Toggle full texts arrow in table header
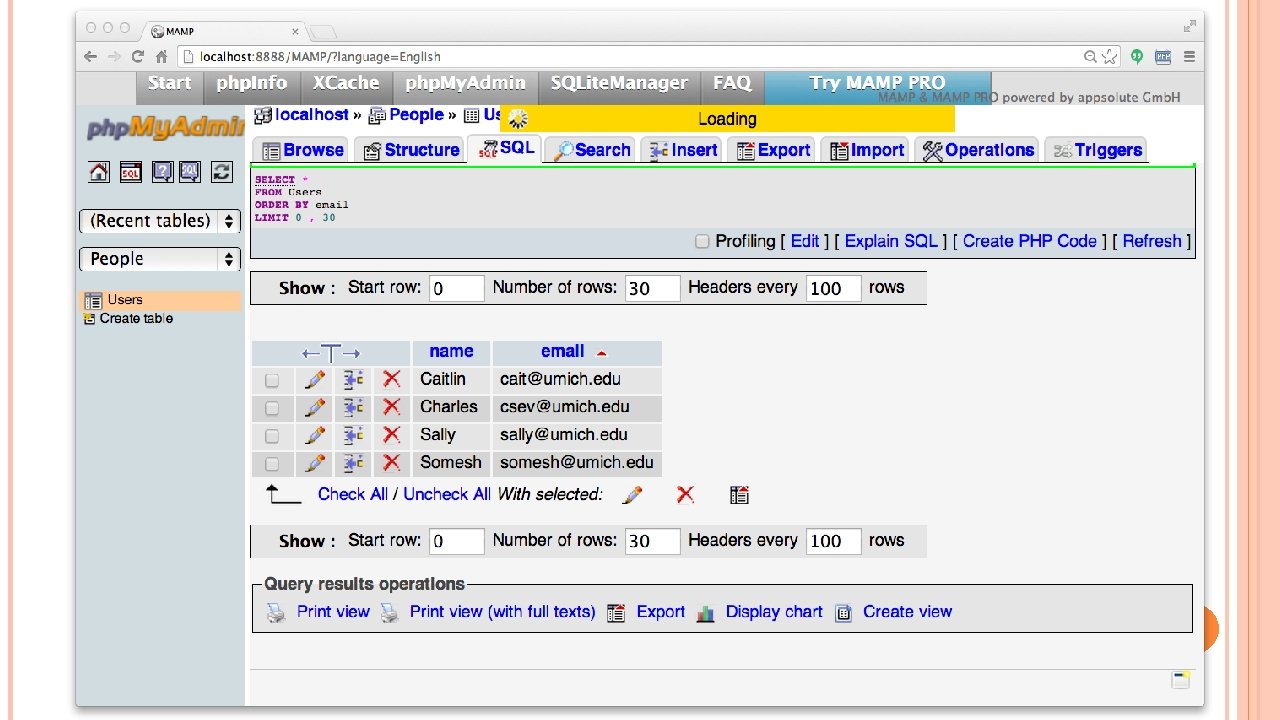Screen dimensions: 1280x720 coord(331,353)
